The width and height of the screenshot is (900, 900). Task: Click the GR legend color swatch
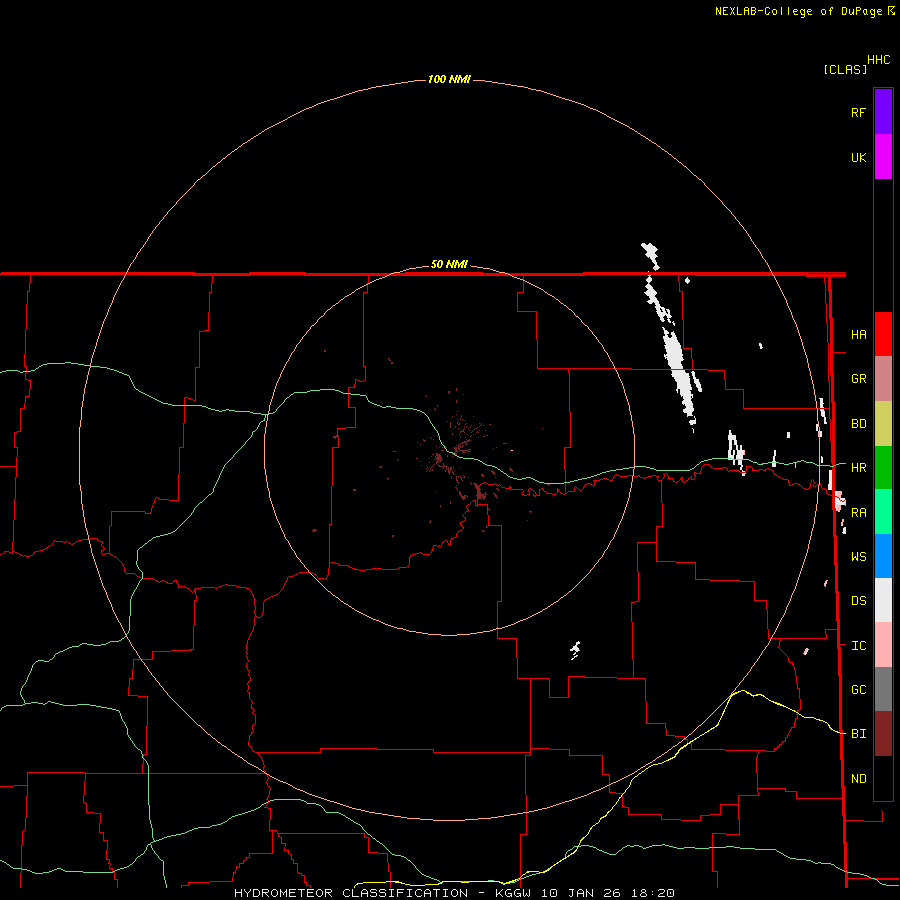pos(883,379)
